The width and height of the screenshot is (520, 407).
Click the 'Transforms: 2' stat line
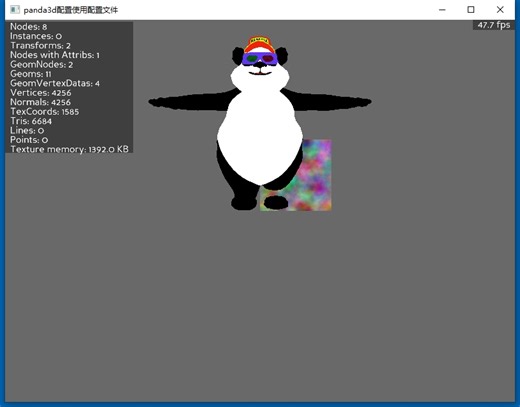pos(40,46)
